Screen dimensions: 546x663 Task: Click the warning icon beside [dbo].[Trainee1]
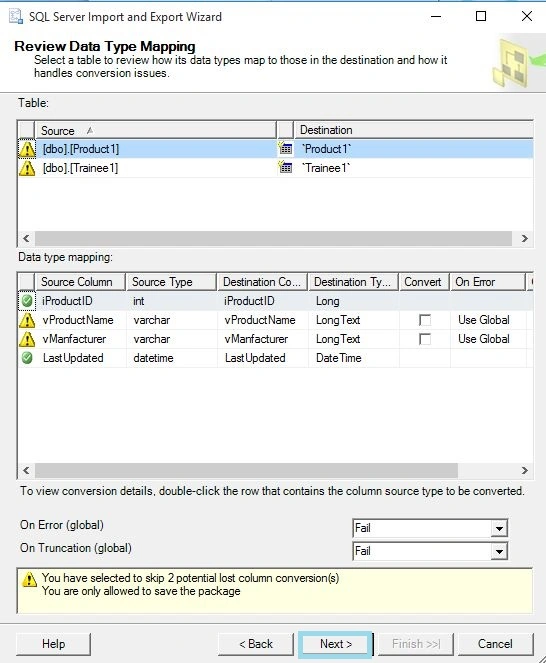pyautogui.click(x=27, y=168)
